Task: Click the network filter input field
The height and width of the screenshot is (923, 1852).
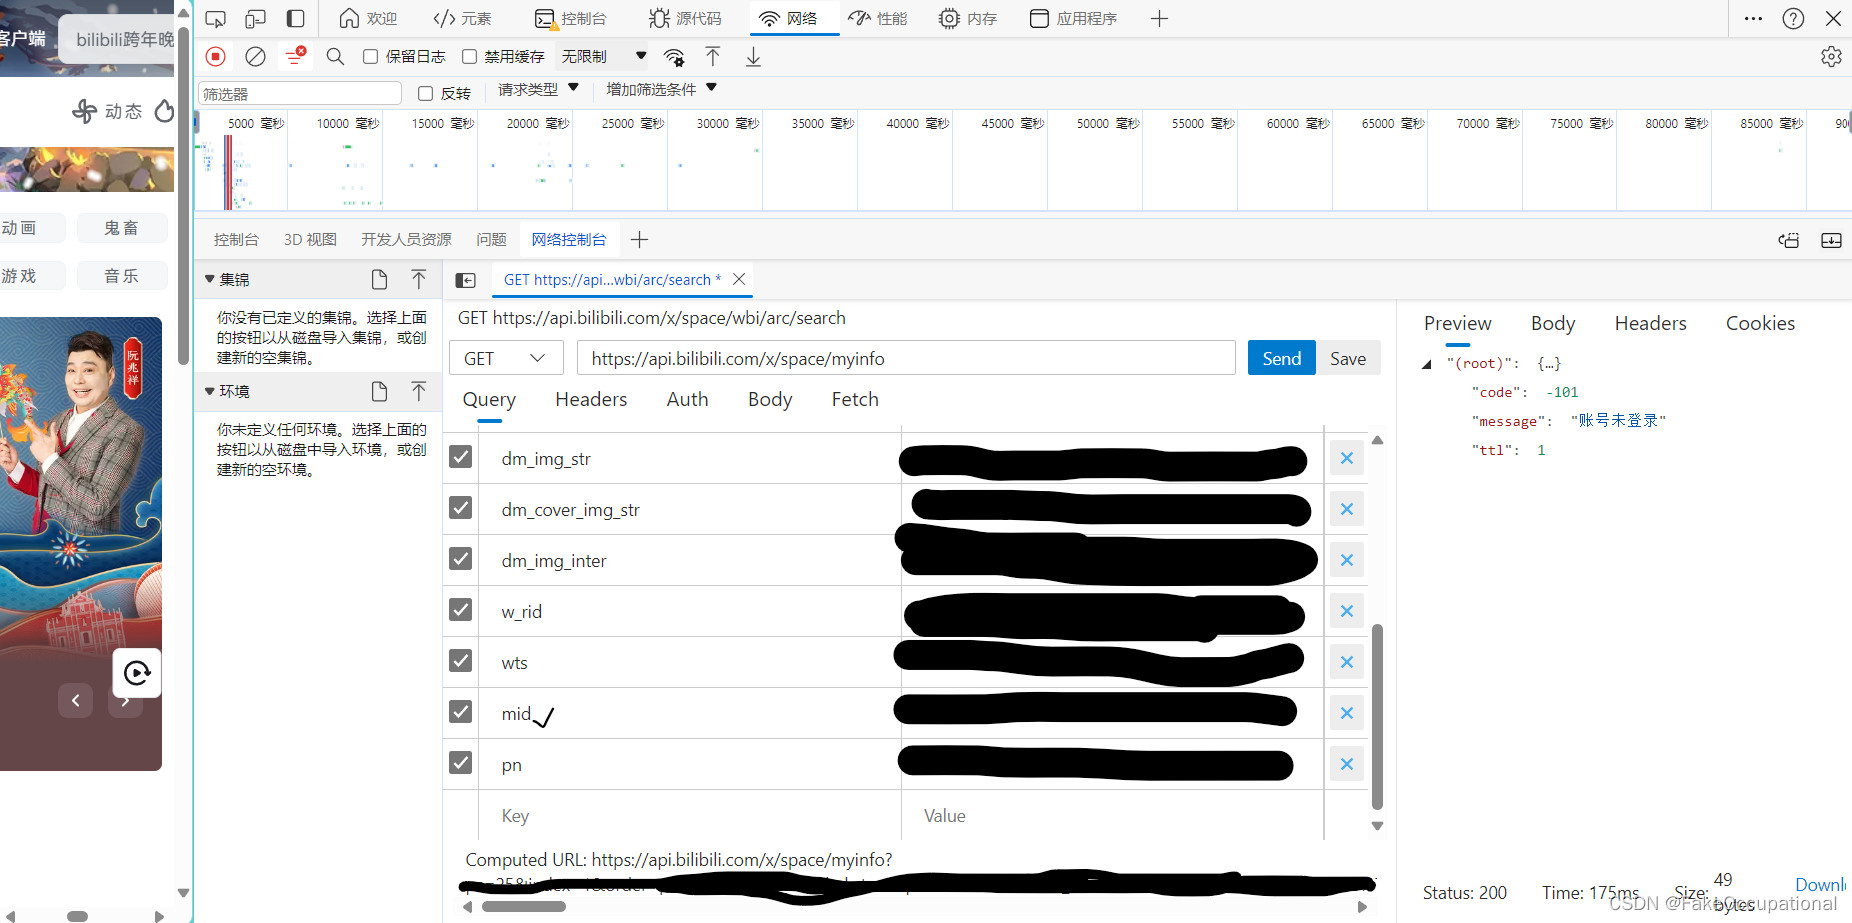Action: 300,93
